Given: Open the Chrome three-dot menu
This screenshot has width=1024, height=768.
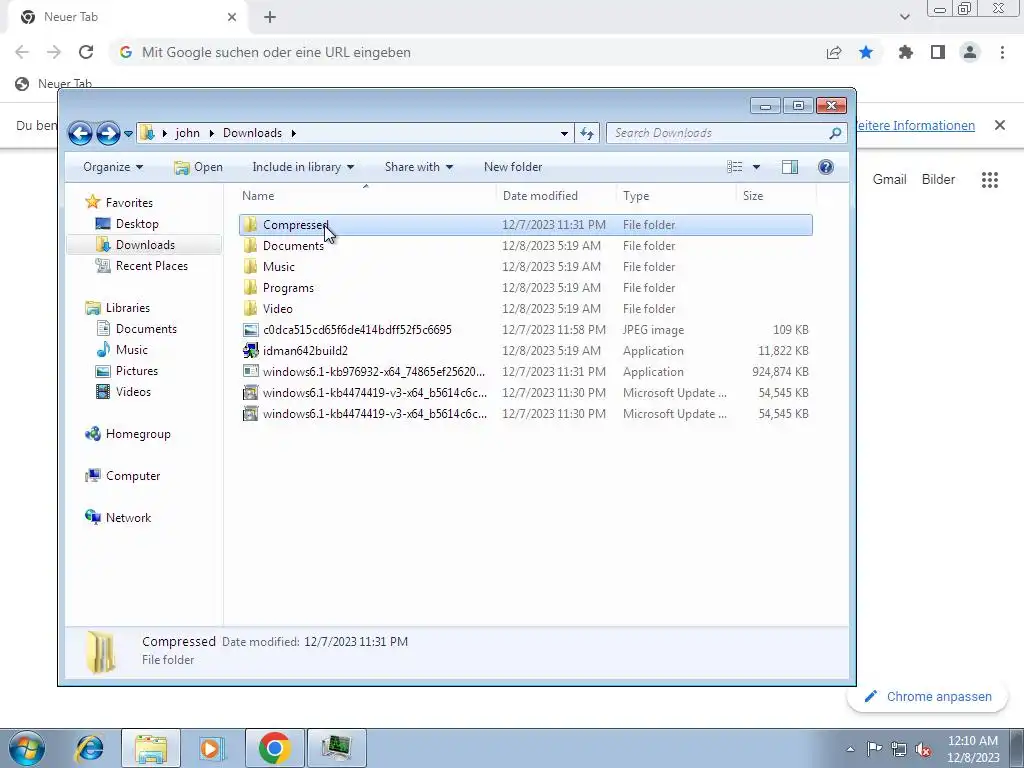Looking at the screenshot, I should click(1002, 52).
